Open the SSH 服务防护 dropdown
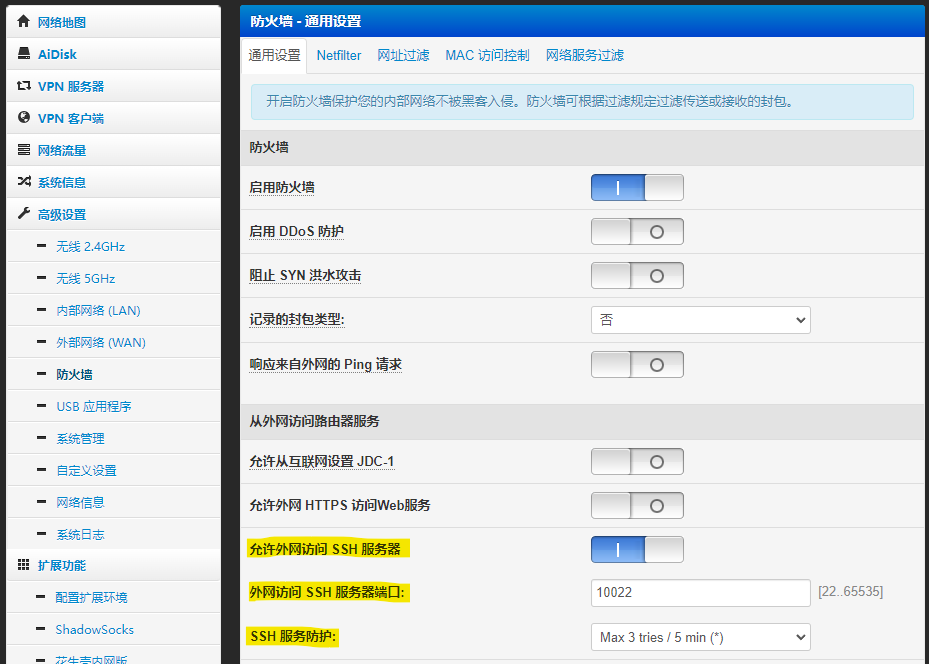The width and height of the screenshot is (929, 664). pyautogui.click(x=700, y=637)
